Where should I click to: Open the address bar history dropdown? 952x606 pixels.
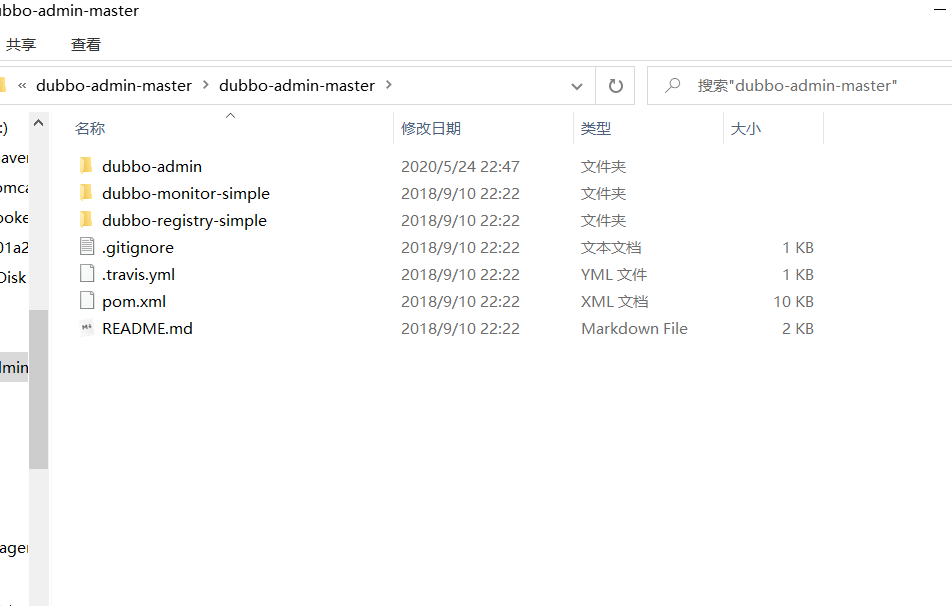(577, 86)
